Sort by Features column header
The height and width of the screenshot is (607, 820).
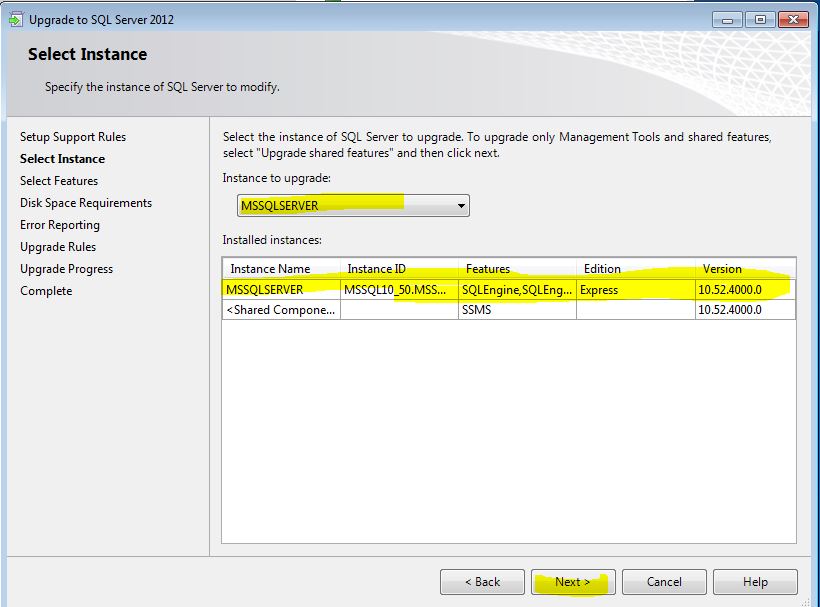[518, 269]
